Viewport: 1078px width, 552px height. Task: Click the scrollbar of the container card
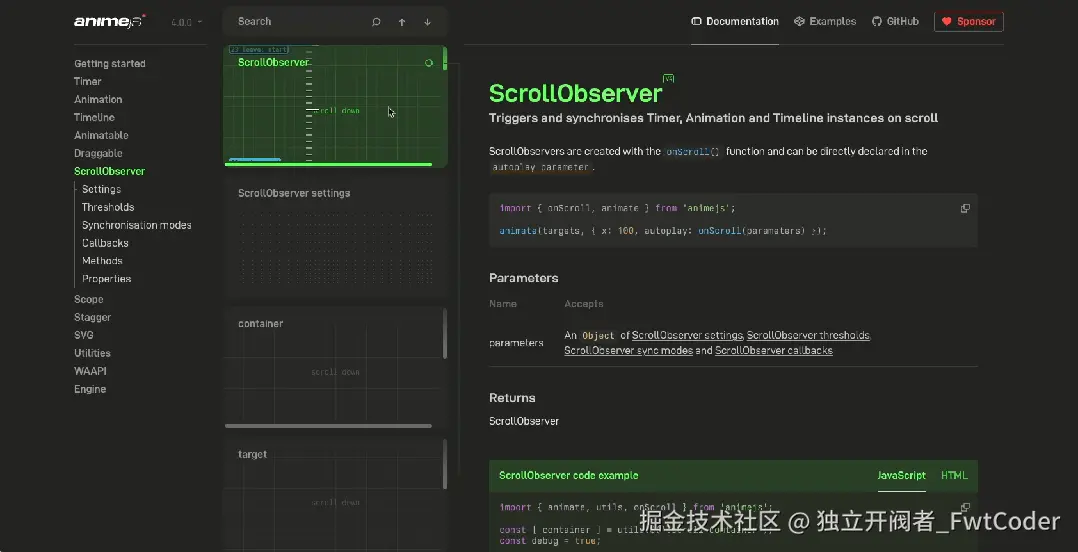(x=445, y=334)
